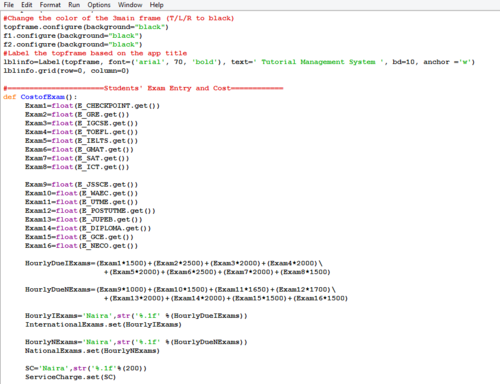Click the continuation line starting with Exam13*2000
This screenshot has width=500, height=384.
click(226, 298)
